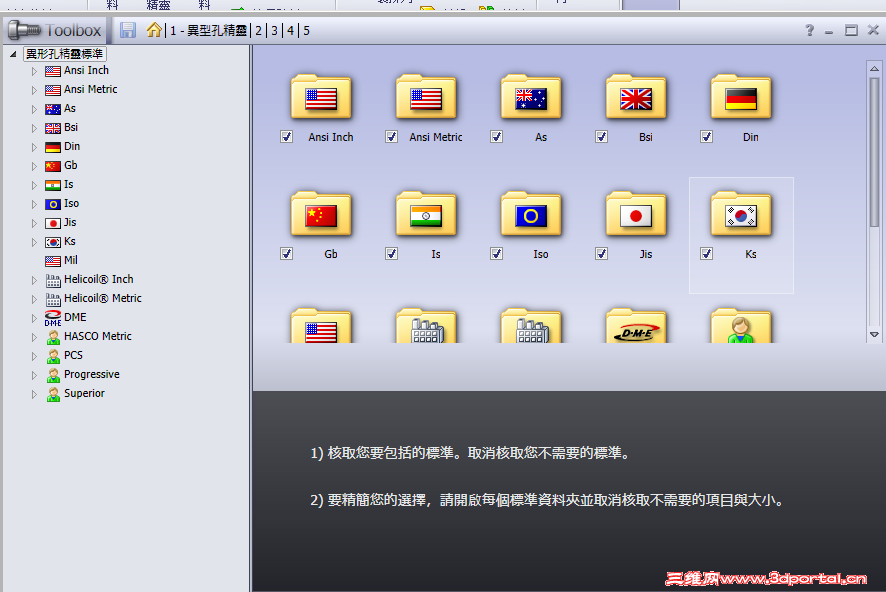
Task: Select the Superior user icon in tree
Action: (x=53, y=394)
